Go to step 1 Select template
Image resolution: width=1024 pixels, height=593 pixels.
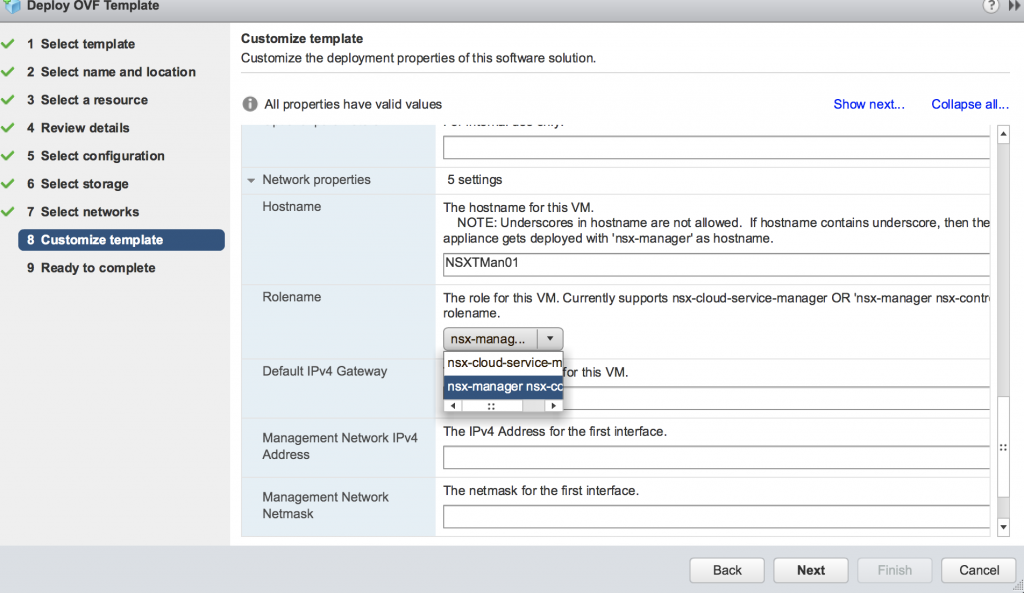(81, 44)
